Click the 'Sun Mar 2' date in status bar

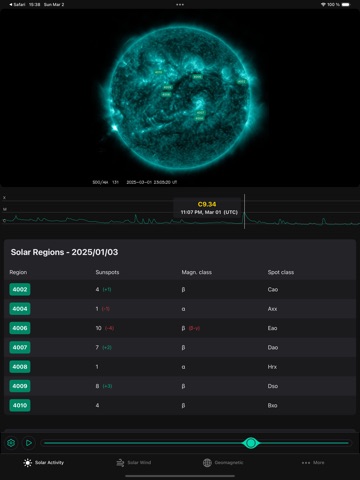54,5
